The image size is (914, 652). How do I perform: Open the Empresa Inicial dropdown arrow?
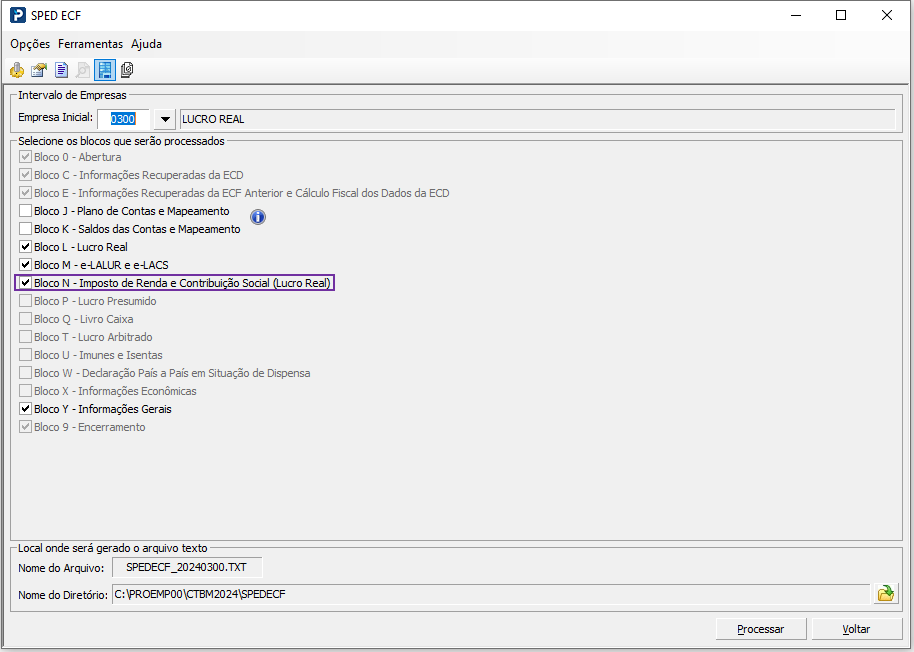point(165,119)
